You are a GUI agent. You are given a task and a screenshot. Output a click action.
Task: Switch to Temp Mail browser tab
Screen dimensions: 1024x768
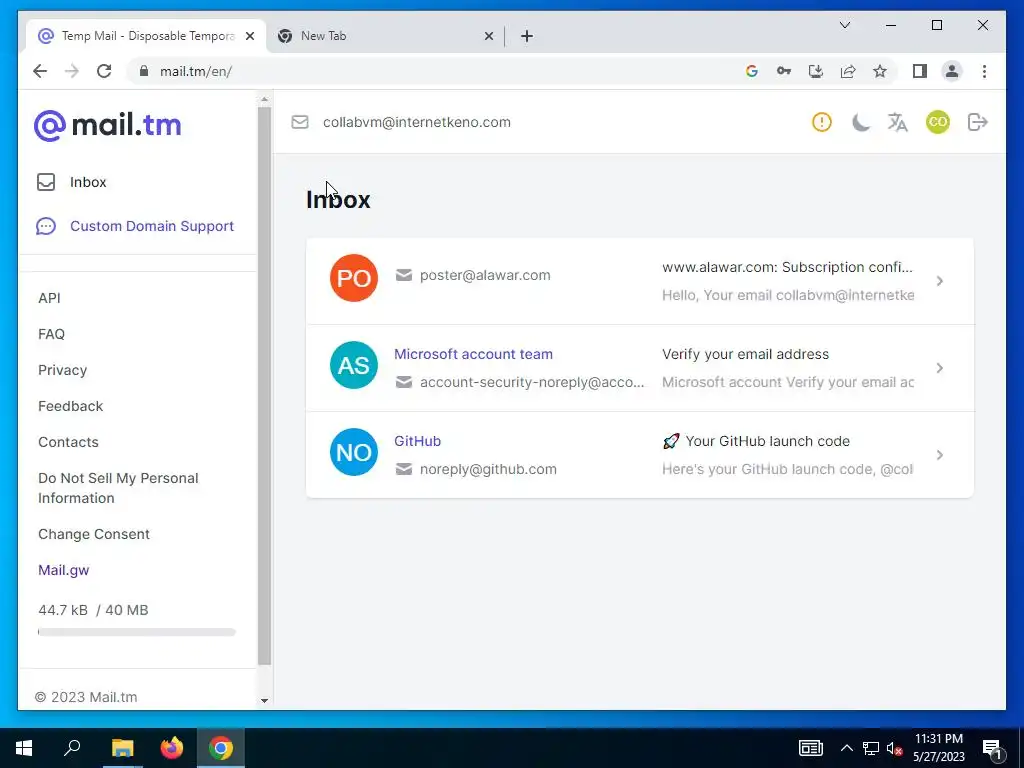[x=147, y=36]
